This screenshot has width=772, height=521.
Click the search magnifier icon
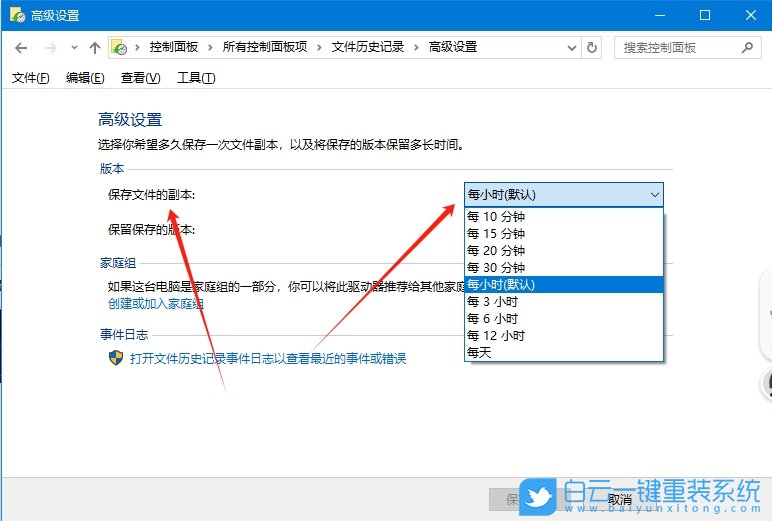[747, 48]
